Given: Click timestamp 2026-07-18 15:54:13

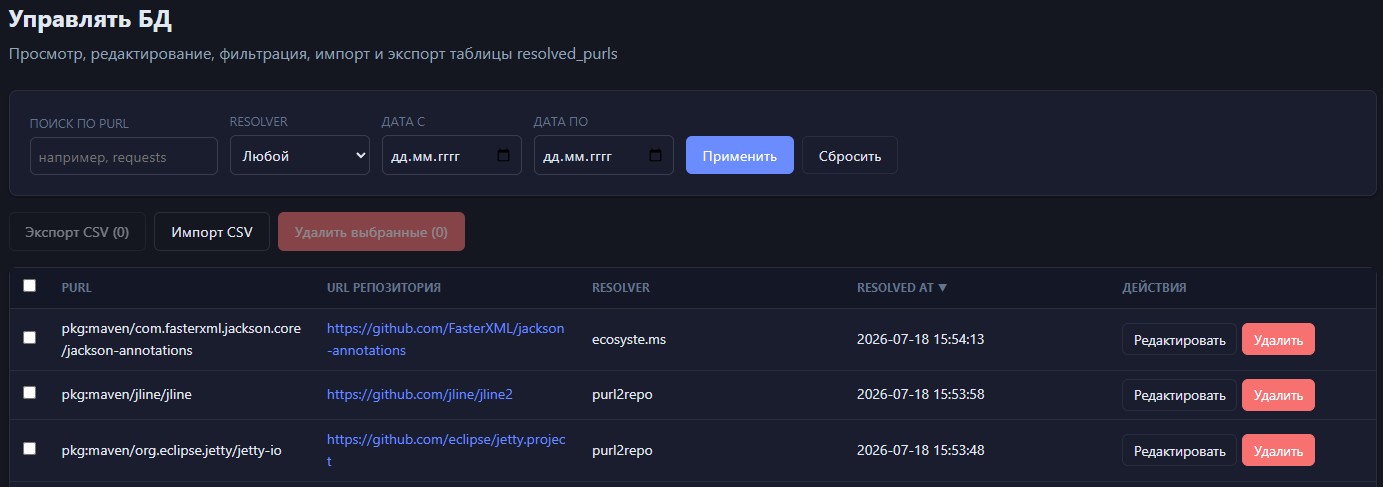Looking at the screenshot, I should (x=921, y=339).
